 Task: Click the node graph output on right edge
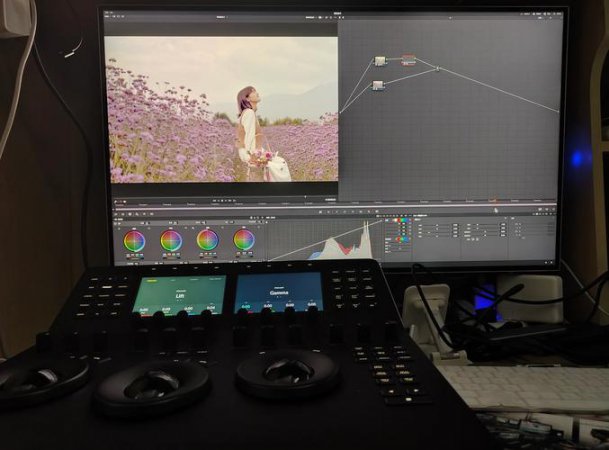[x=556, y=111]
